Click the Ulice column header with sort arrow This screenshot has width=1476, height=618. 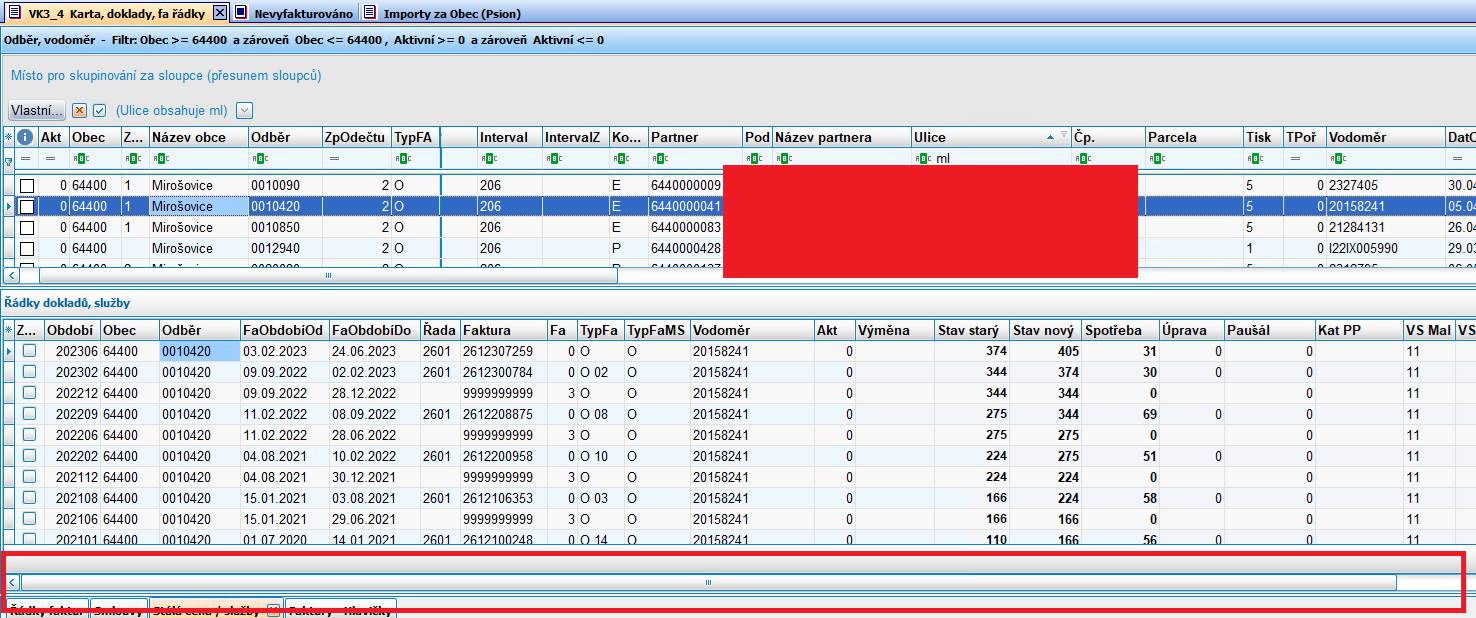[x=990, y=137]
